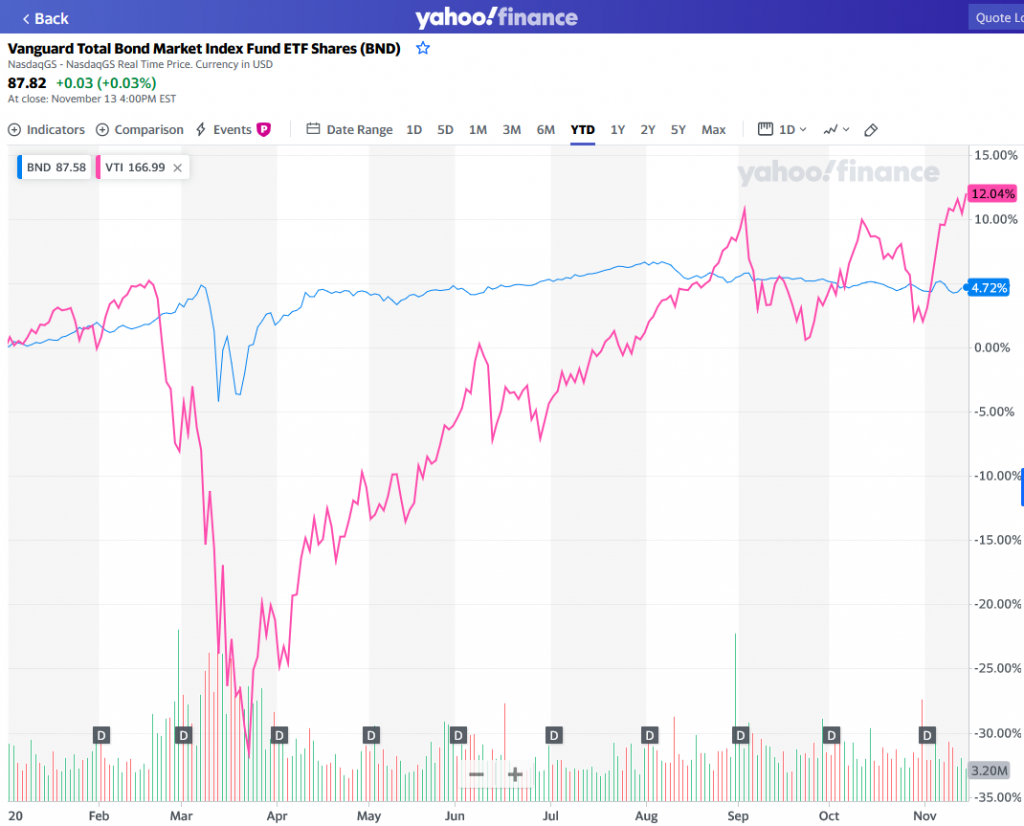Zoom out the chart with minus button
This screenshot has width=1024, height=826.
[x=477, y=774]
